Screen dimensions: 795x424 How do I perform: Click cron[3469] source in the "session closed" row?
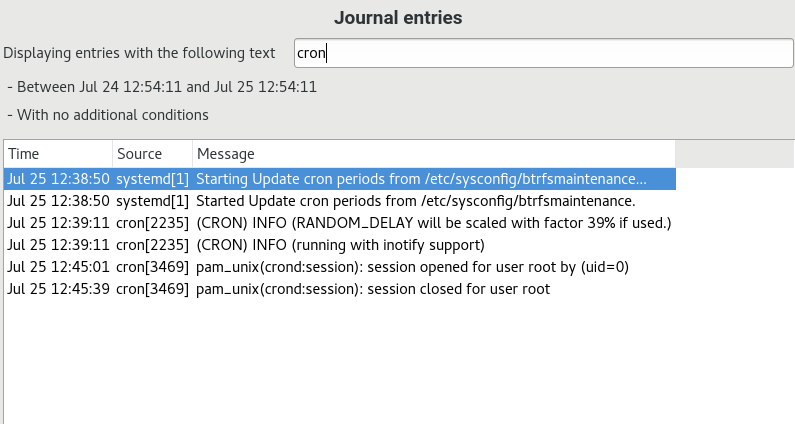pyautogui.click(x=153, y=289)
